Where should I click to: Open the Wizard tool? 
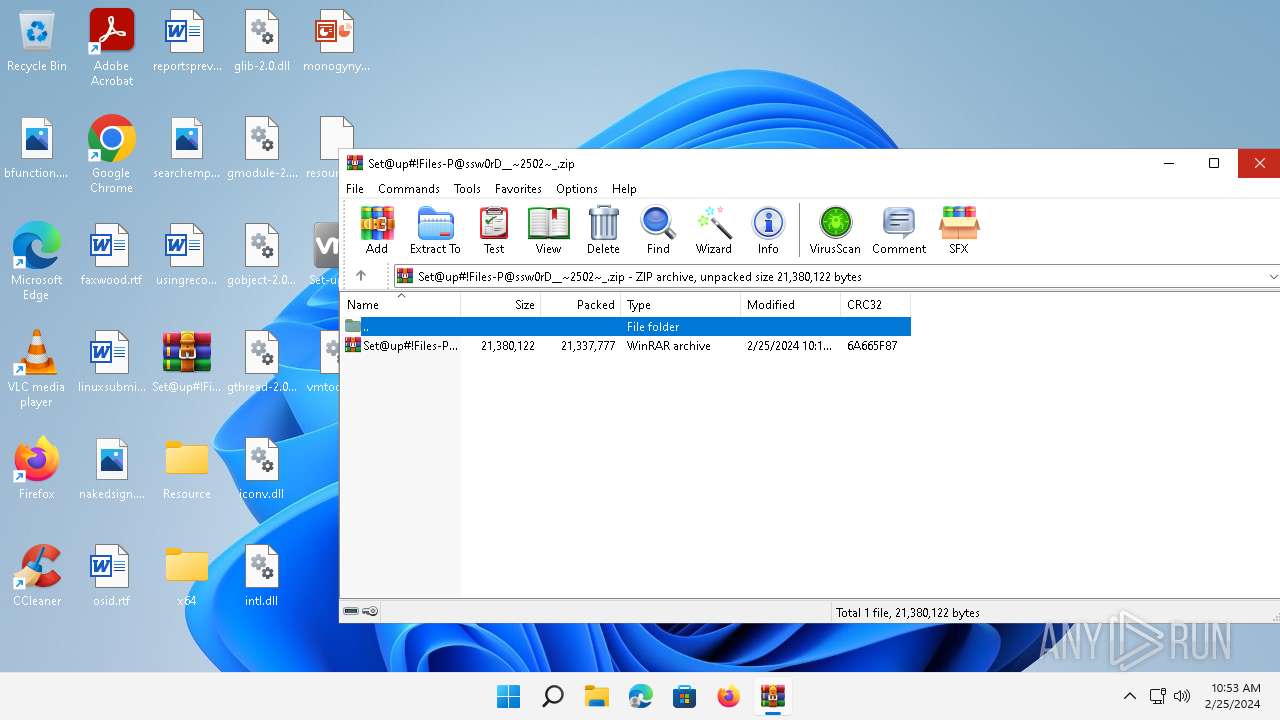(714, 231)
